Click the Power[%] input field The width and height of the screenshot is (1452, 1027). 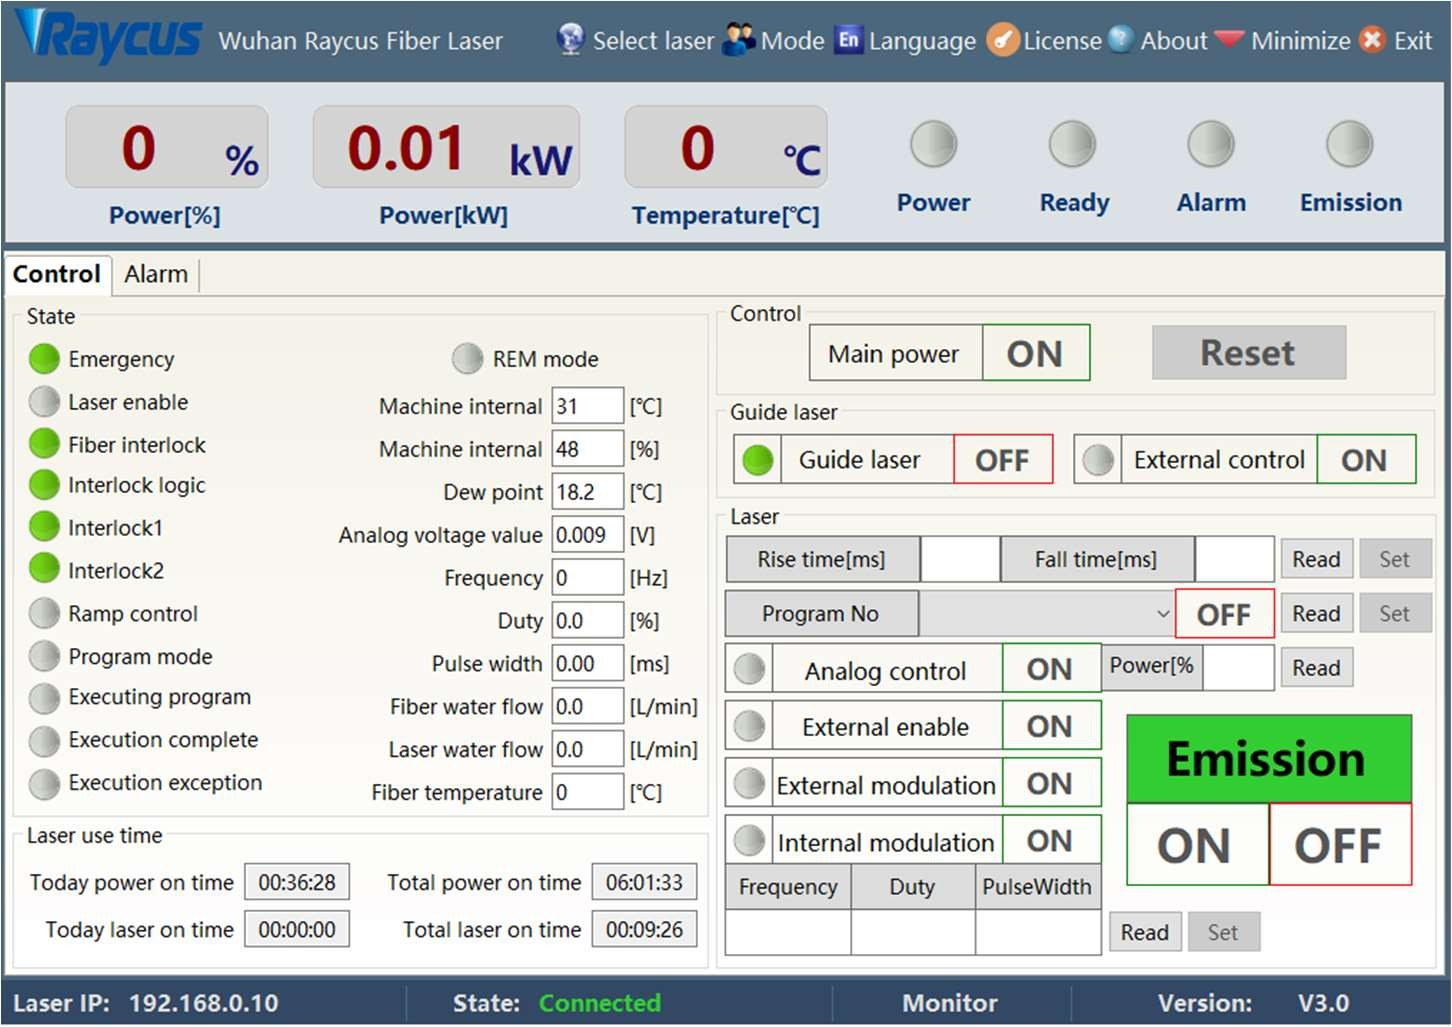click(x=1238, y=668)
